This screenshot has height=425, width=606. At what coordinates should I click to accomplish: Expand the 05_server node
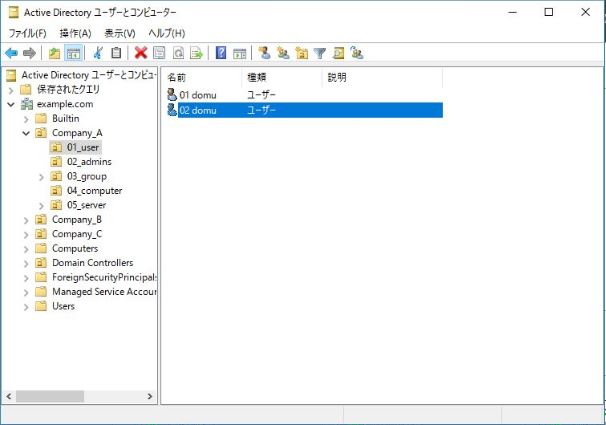pos(41,206)
